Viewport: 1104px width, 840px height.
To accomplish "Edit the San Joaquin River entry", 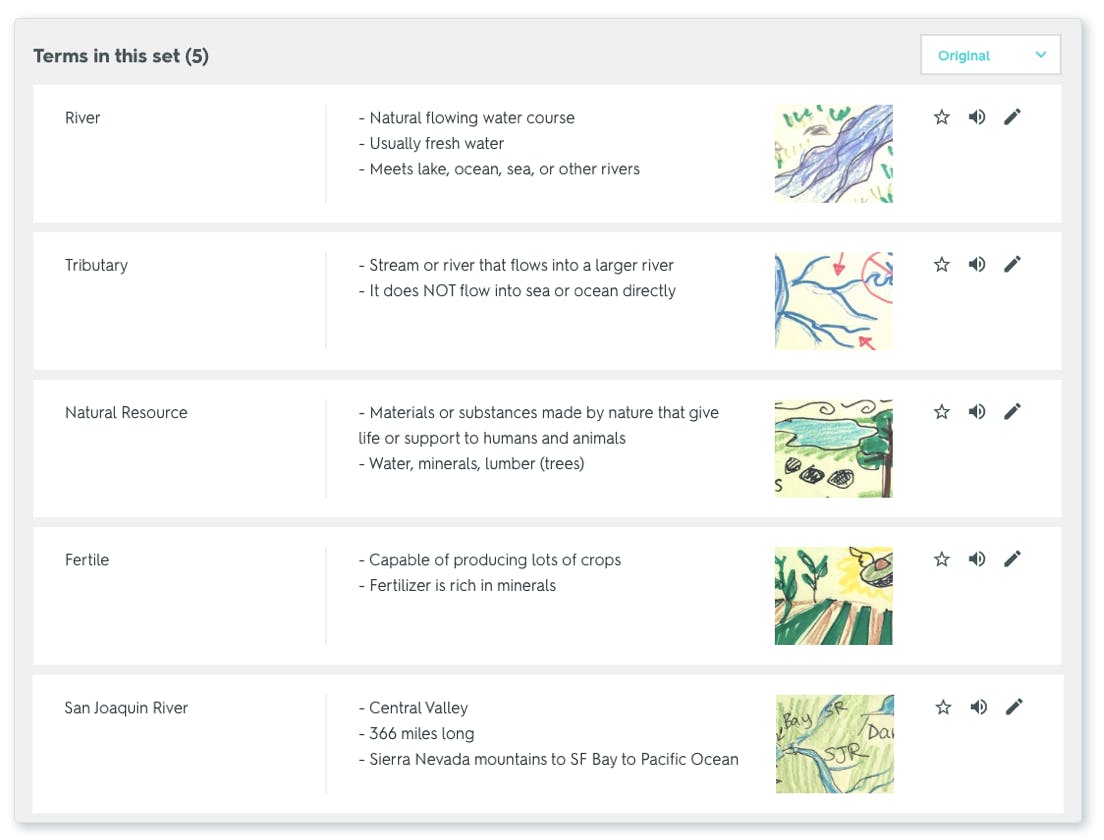I will (1013, 706).
